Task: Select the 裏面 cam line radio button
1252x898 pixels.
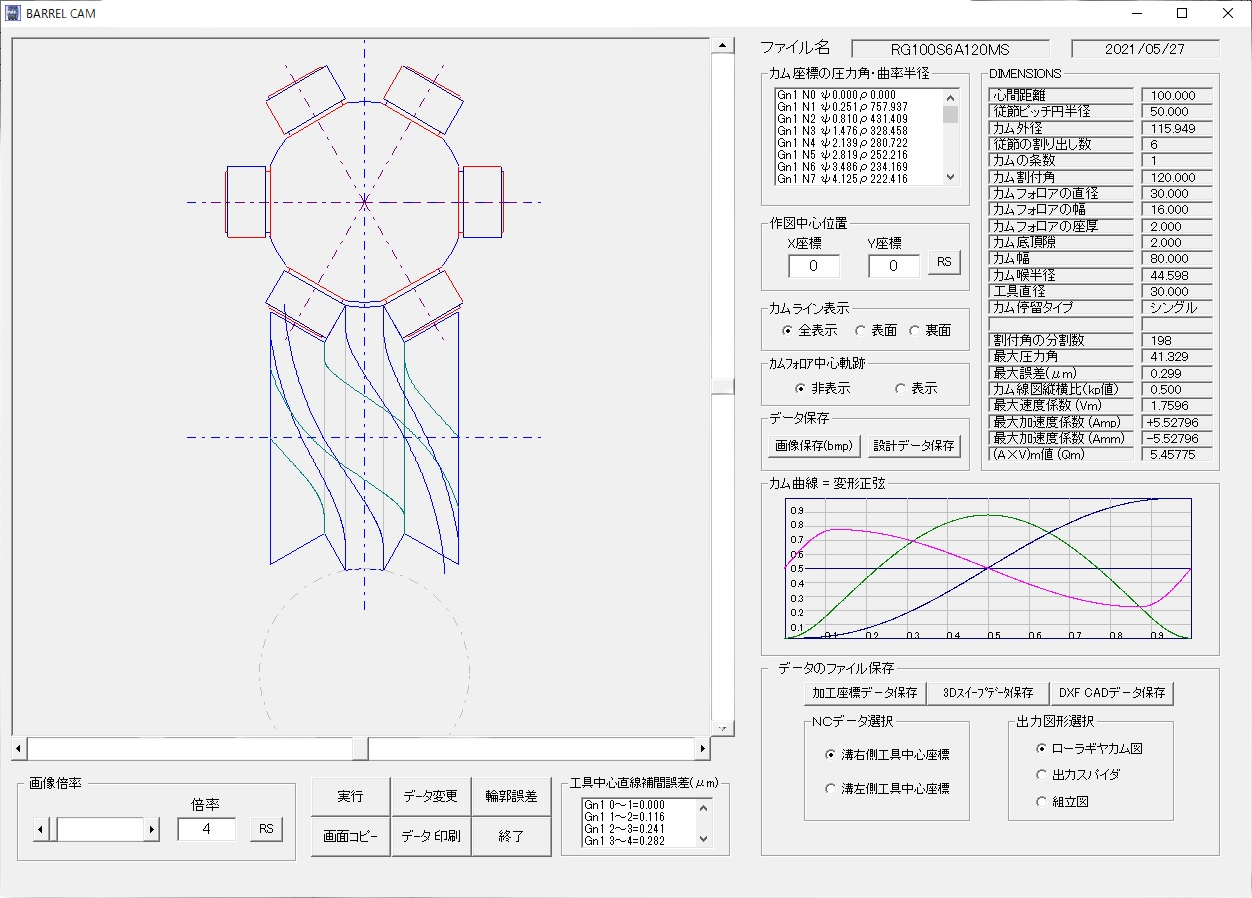Action: tap(915, 331)
